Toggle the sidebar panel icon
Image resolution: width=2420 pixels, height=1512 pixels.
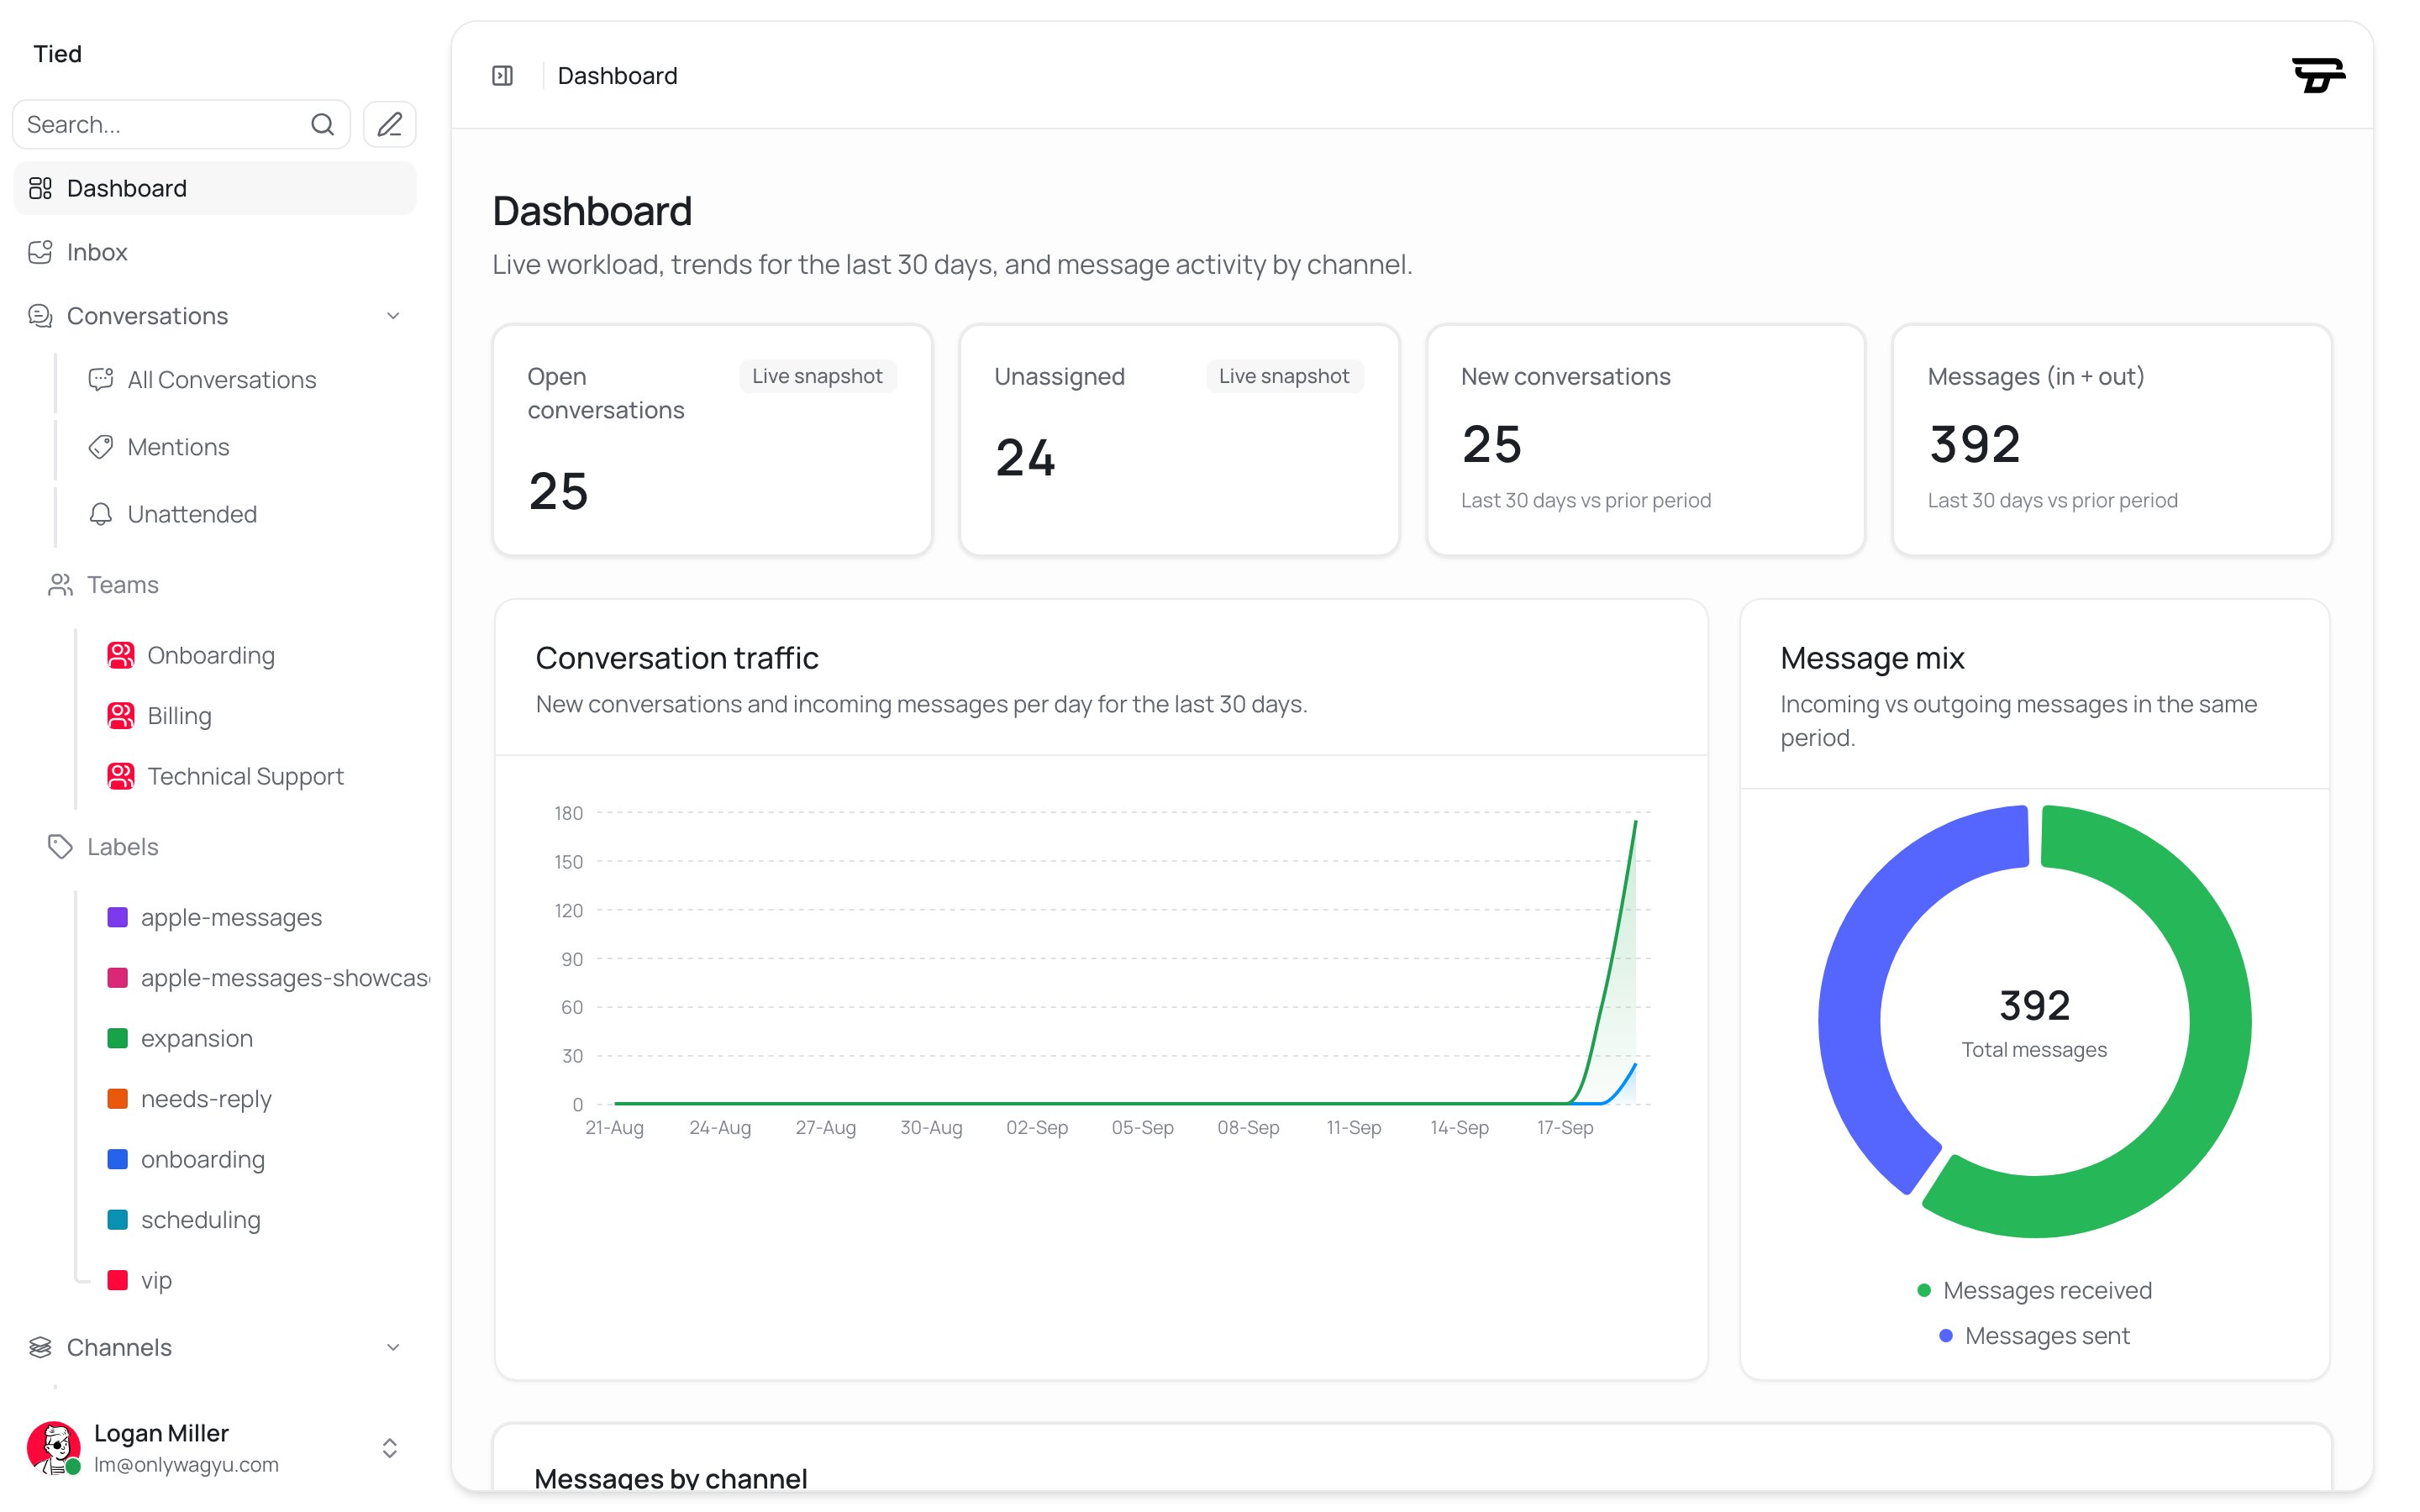pyautogui.click(x=502, y=75)
